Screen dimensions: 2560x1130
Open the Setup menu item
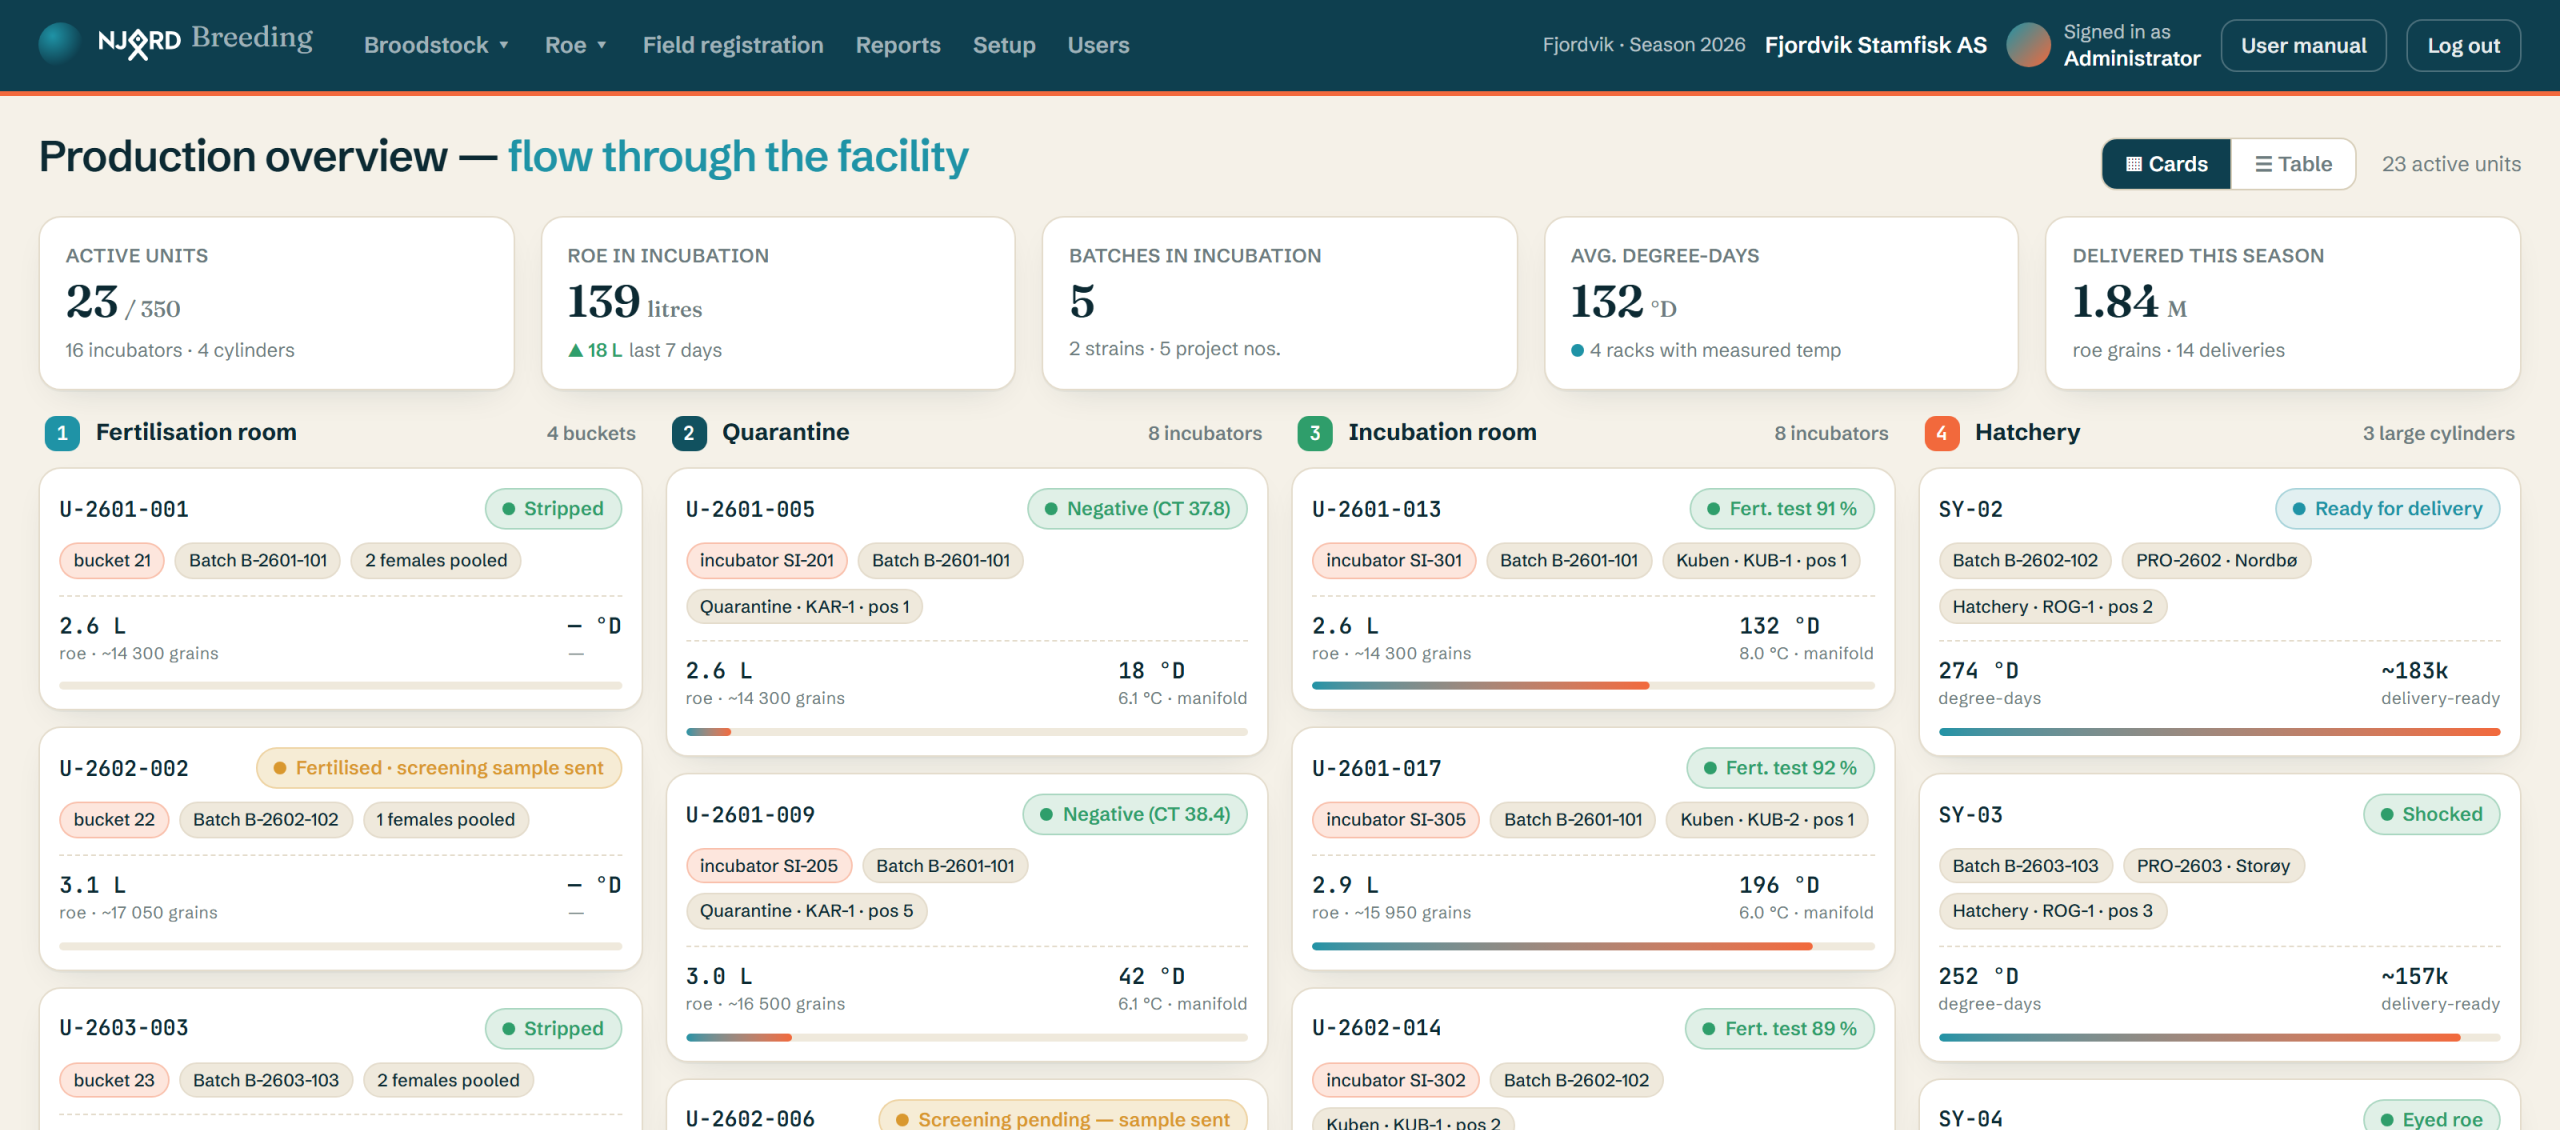coord(1004,45)
